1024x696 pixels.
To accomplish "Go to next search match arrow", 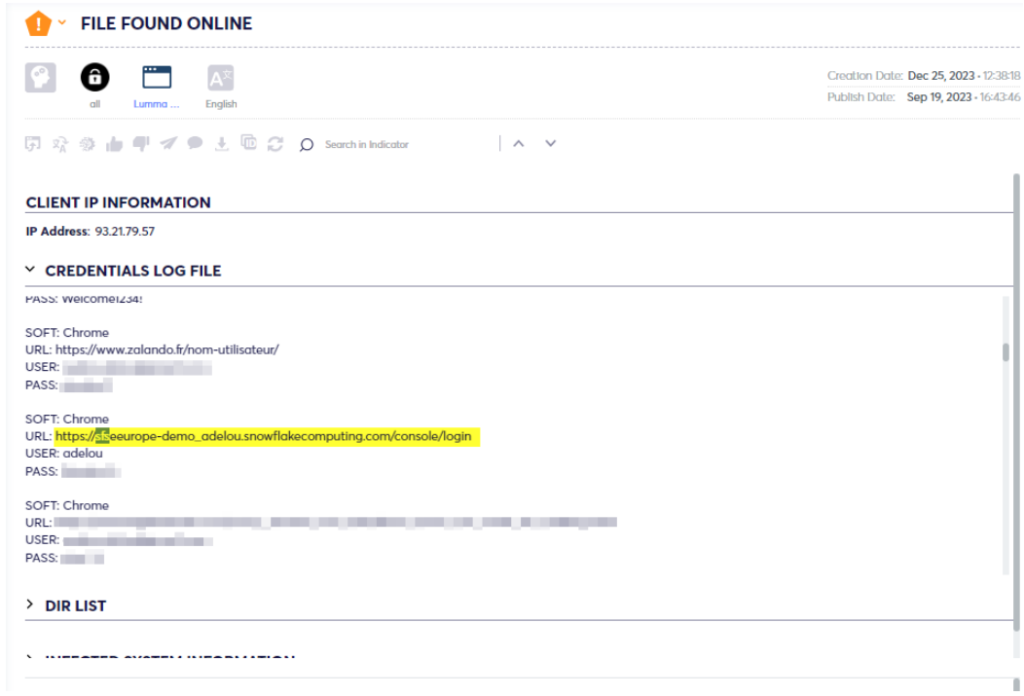I will (551, 144).
